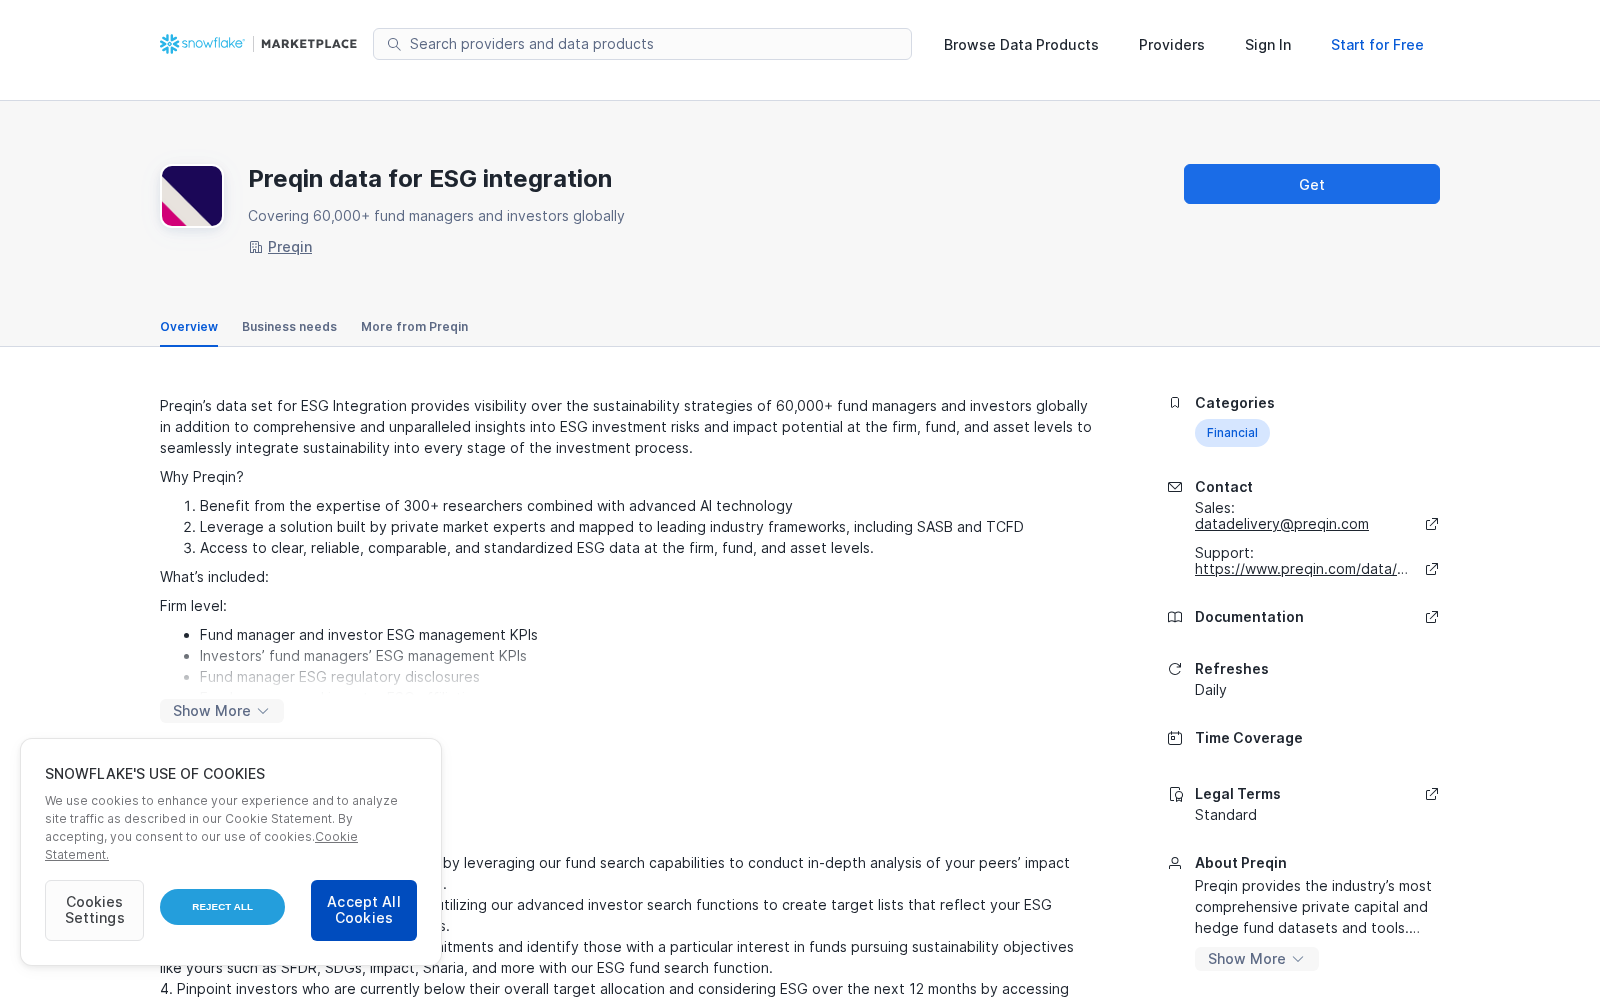Click the Refreshes circular arrow icon
1600x1000 pixels.
coord(1175,669)
